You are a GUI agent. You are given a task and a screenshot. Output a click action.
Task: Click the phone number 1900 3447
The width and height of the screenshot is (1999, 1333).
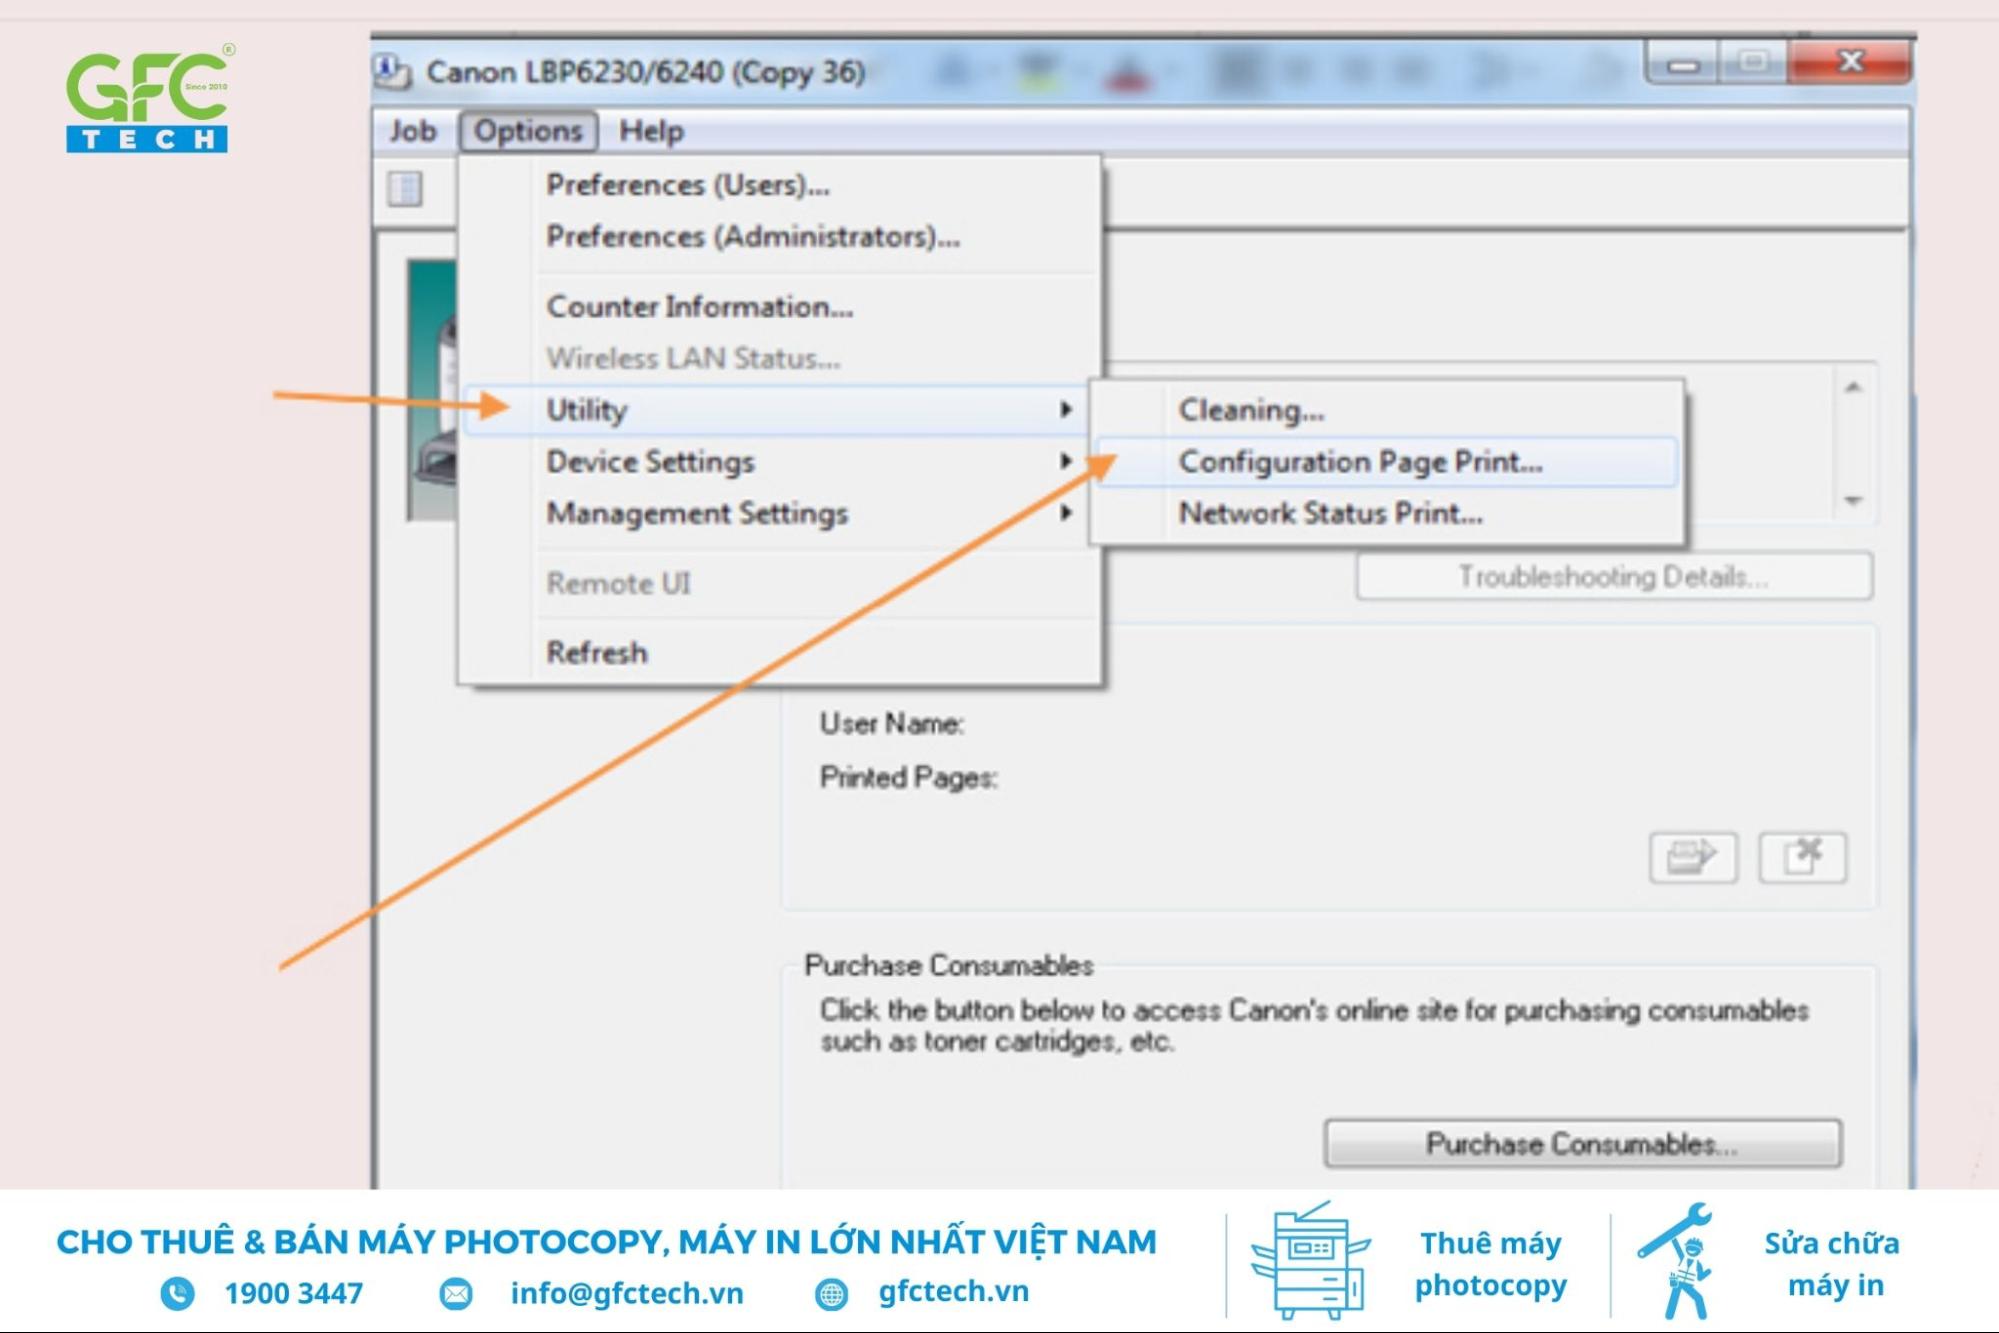[293, 1293]
